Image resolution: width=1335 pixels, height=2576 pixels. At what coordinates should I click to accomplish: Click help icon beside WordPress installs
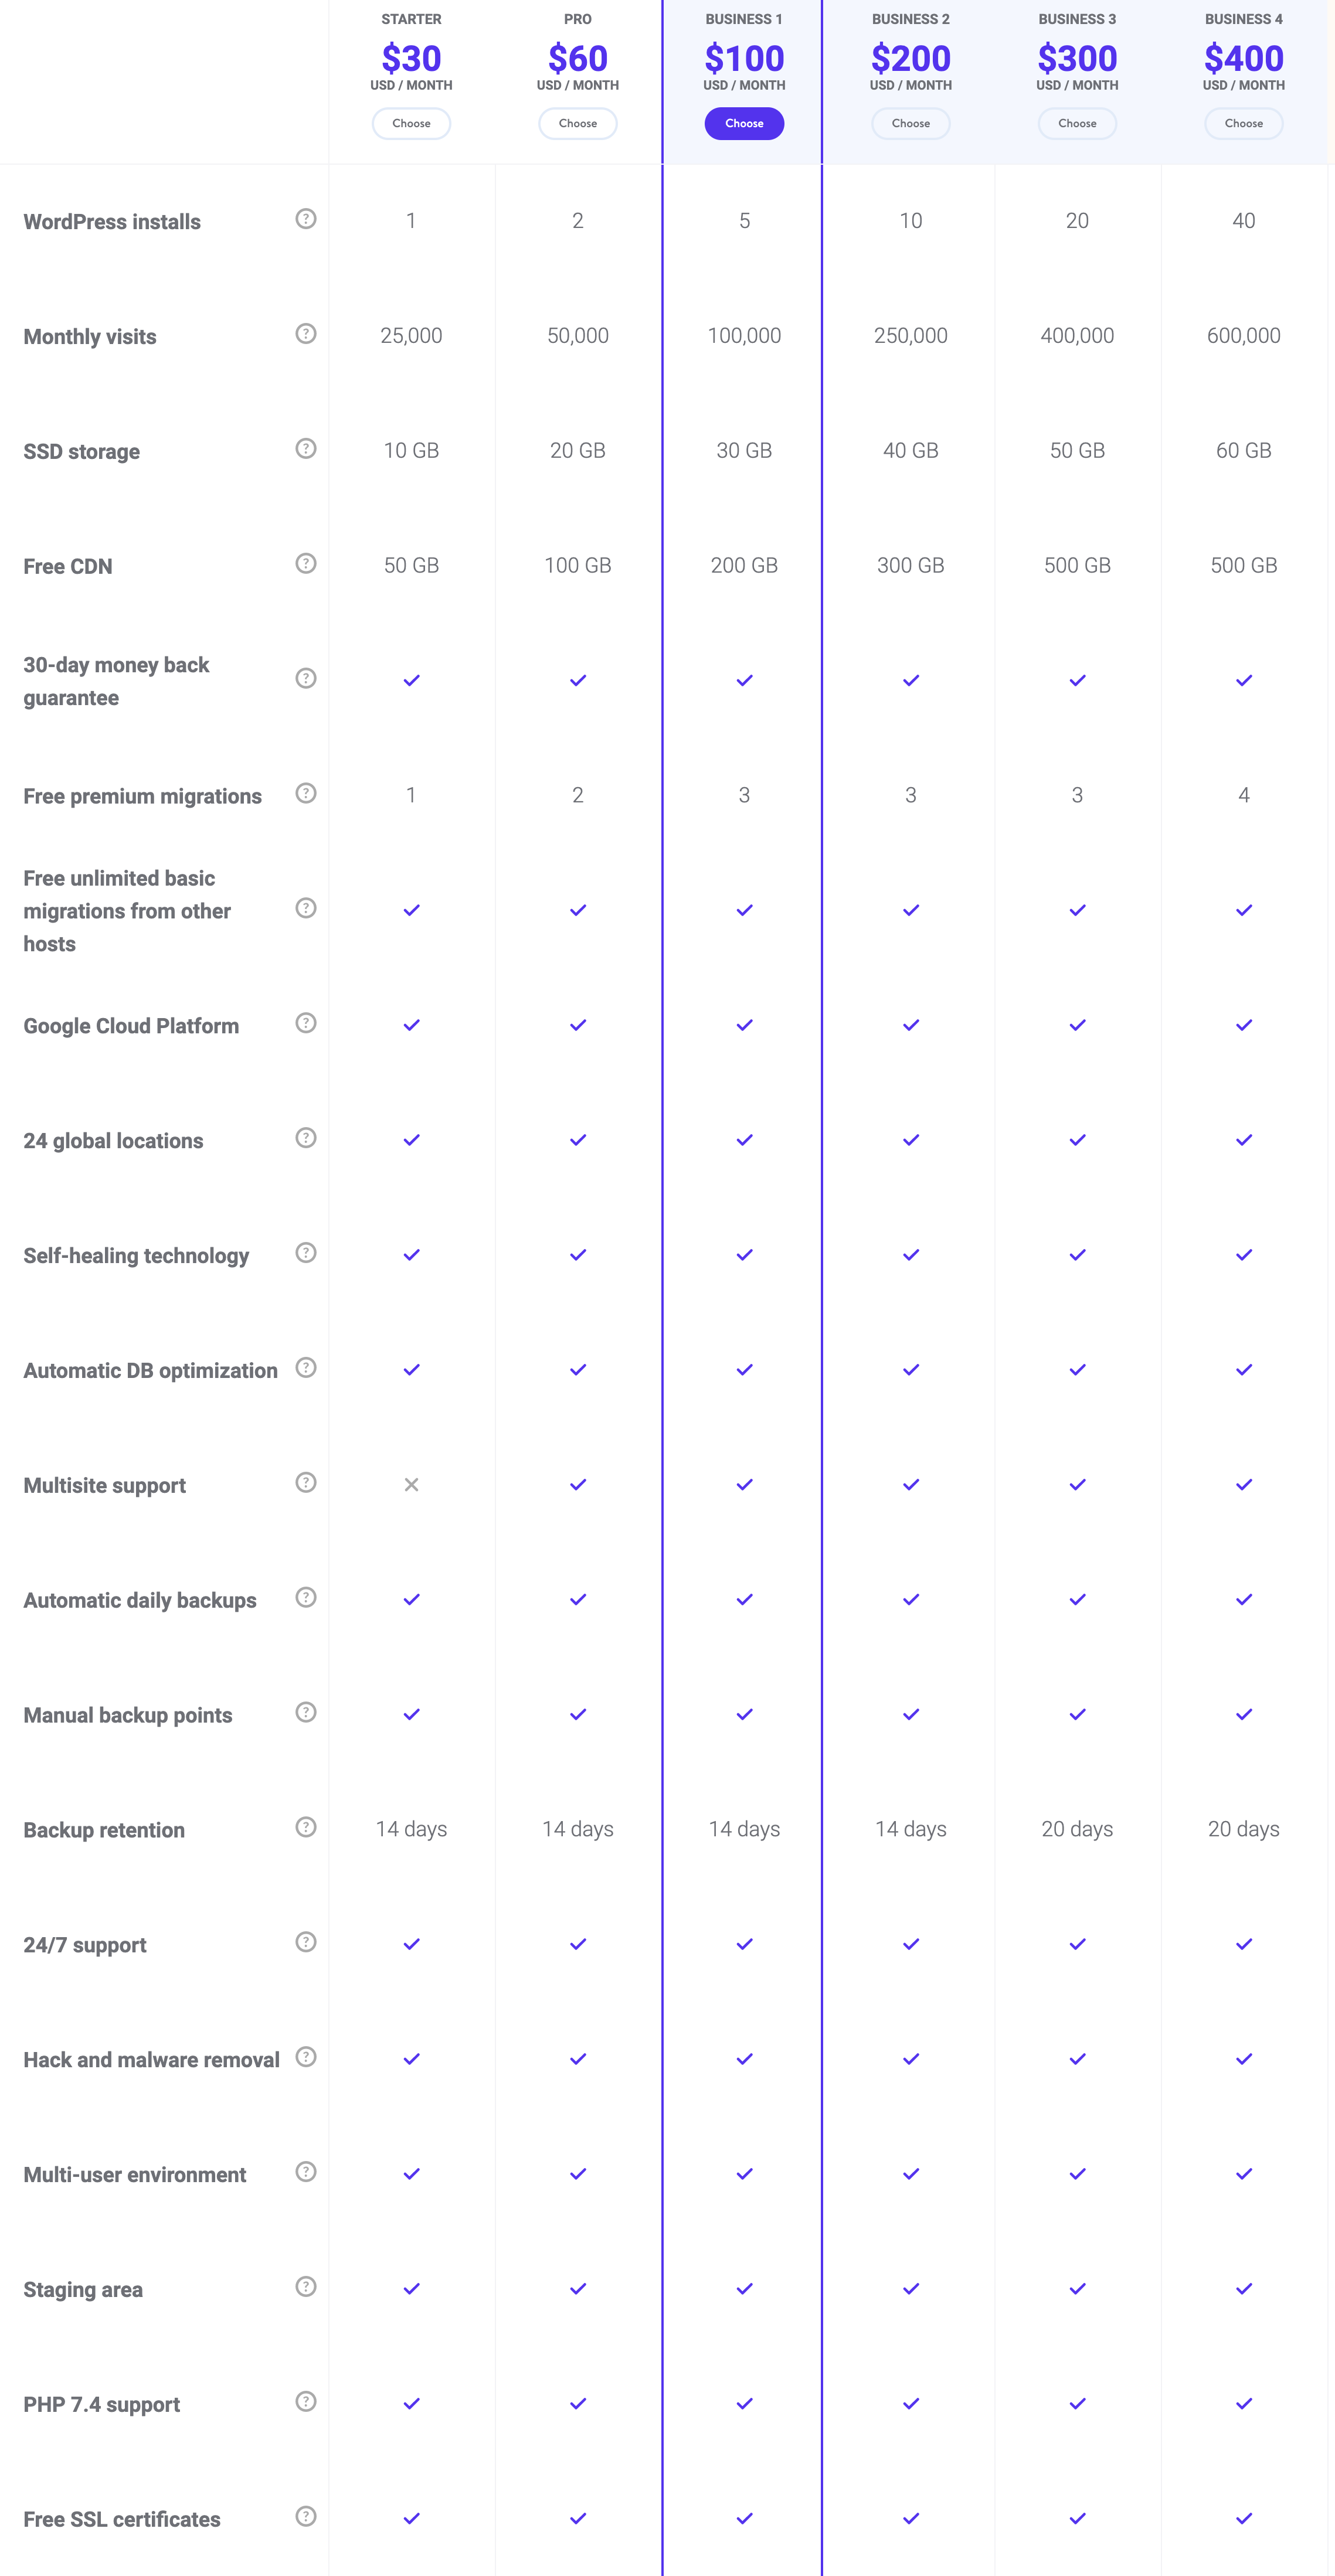click(306, 219)
